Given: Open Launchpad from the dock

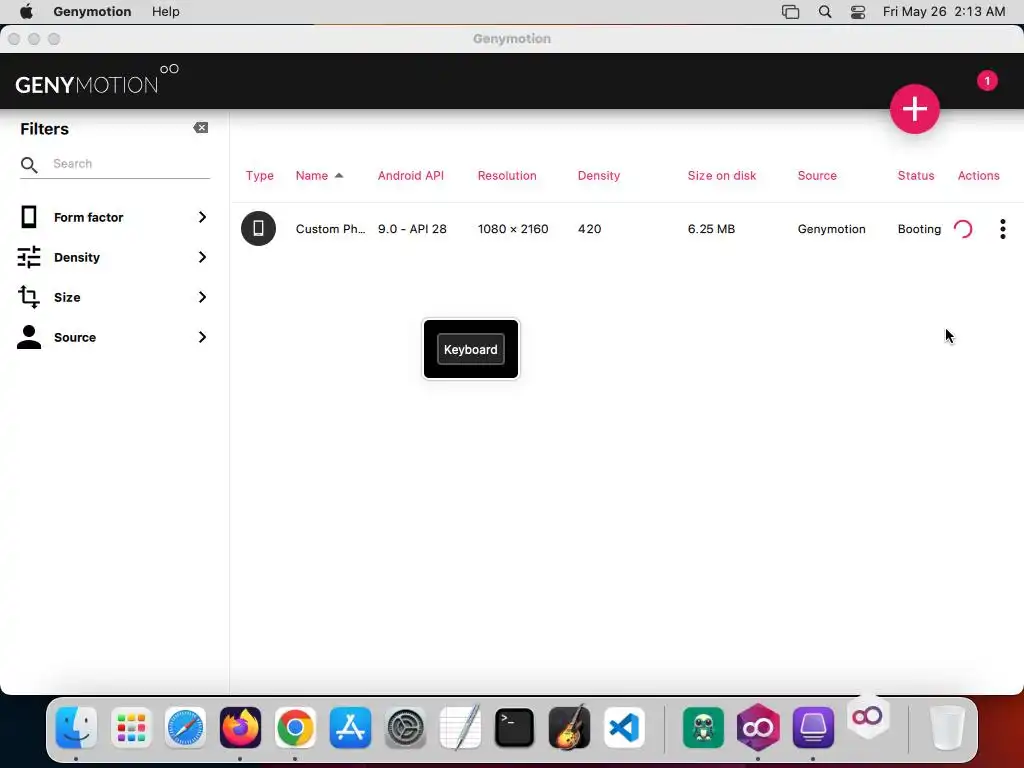Looking at the screenshot, I should point(131,728).
